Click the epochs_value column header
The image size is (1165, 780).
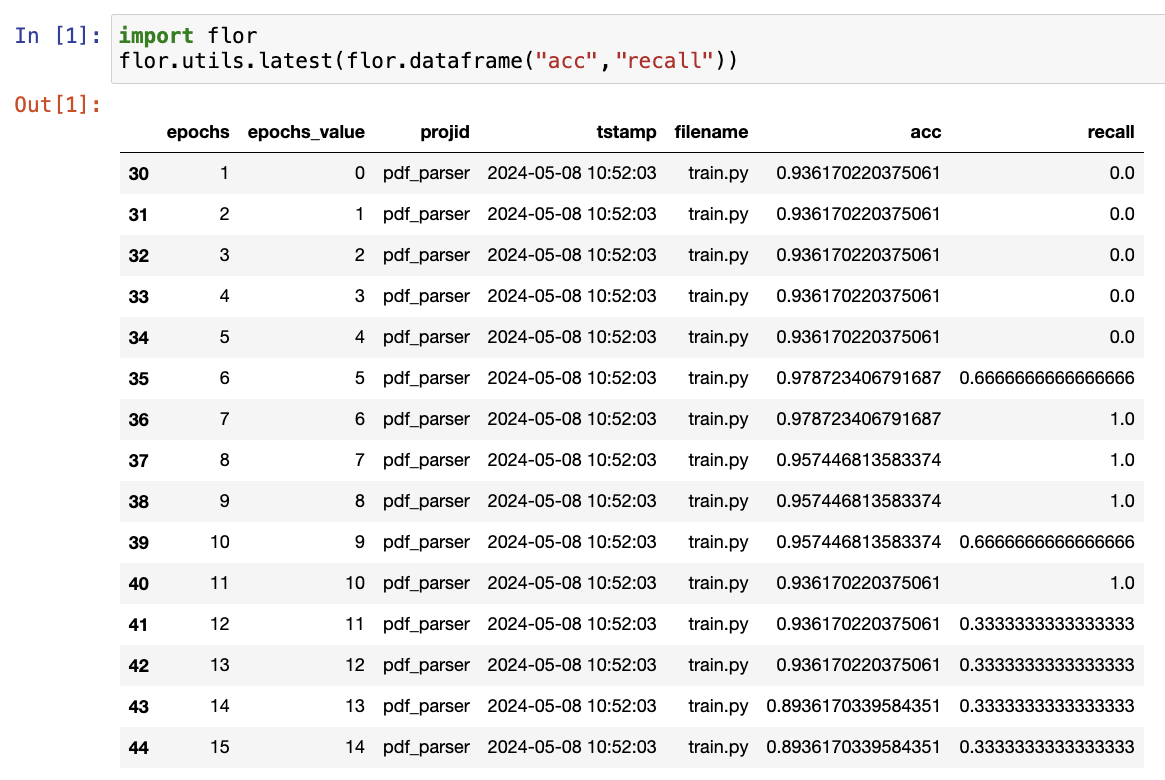pyautogui.click(x=306, y=132)
